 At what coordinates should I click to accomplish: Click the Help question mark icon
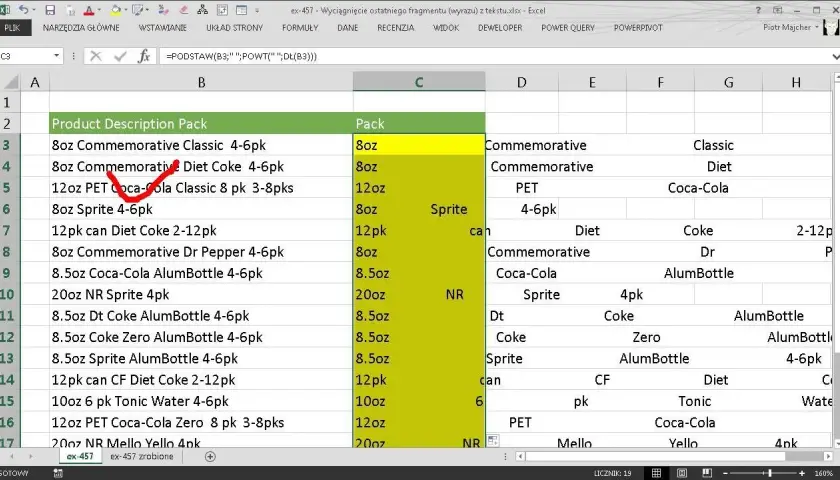[x=758, y=10]
